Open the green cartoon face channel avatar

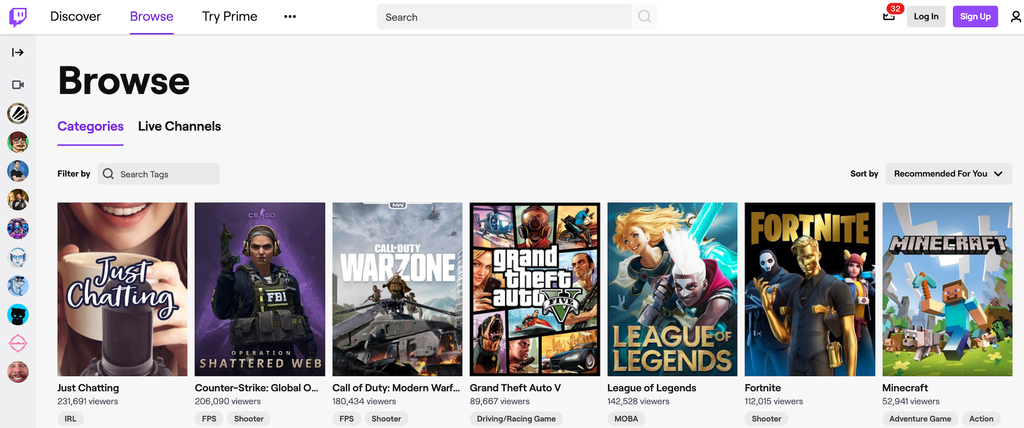click(x=18, y=142)
